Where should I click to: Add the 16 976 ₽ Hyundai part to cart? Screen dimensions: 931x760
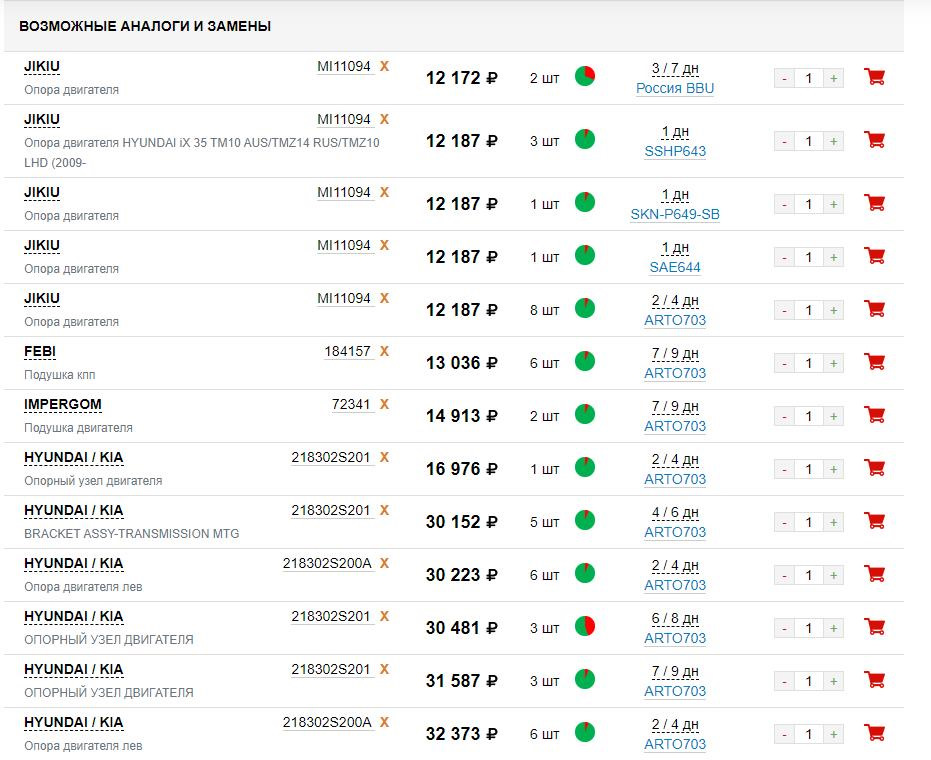coord(875,468)
